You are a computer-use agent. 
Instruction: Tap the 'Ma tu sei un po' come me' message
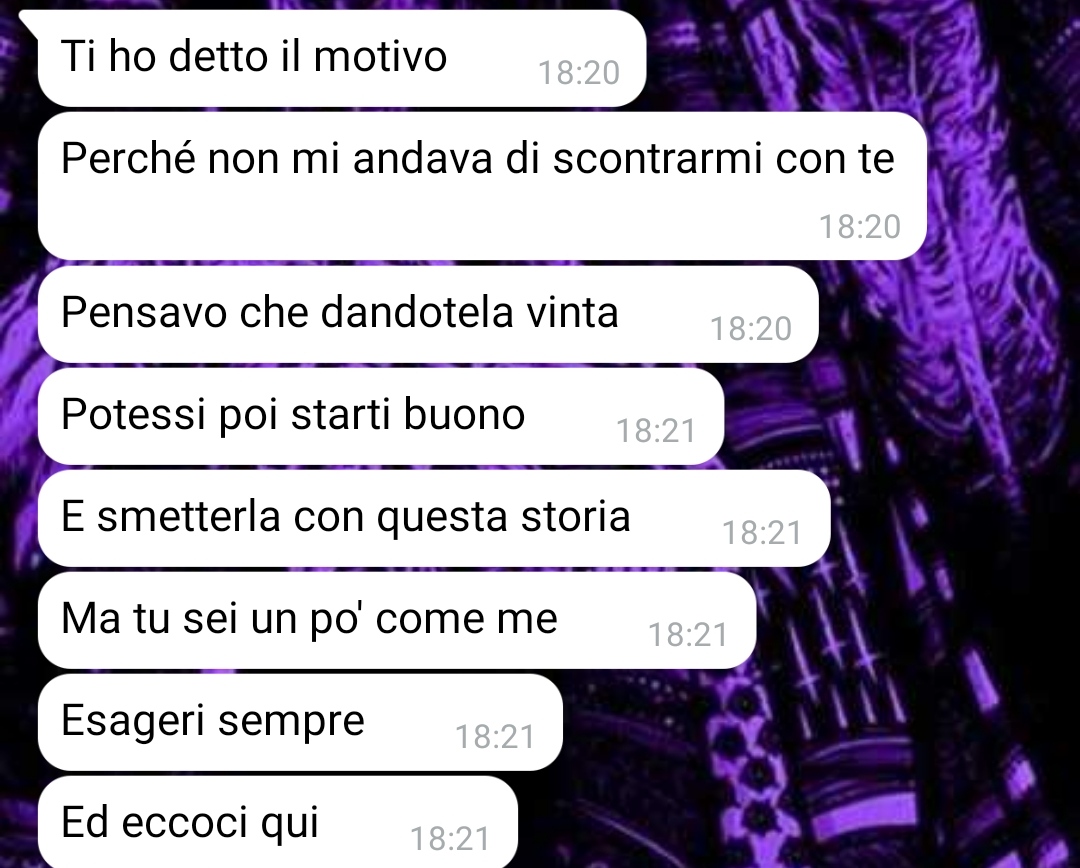(309, 618)
